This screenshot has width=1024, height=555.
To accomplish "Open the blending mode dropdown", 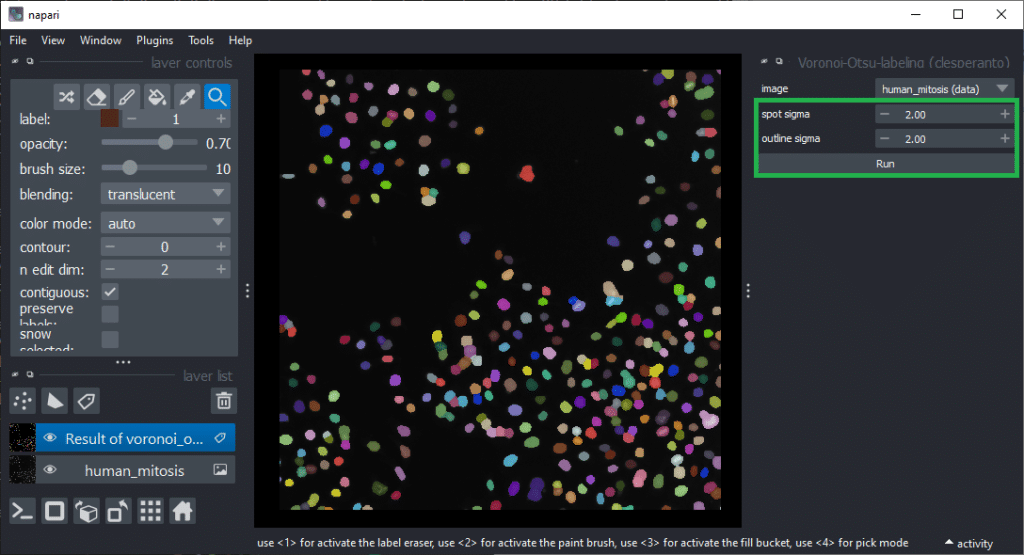I will point(165,194).
